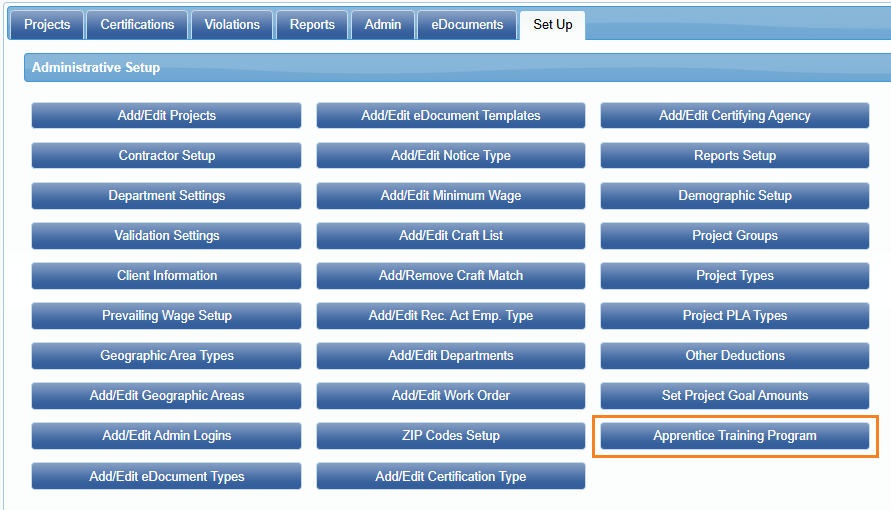Screen dimensions: 891x510
Task: Click Project PLA Types button
Action: point(735,316)
